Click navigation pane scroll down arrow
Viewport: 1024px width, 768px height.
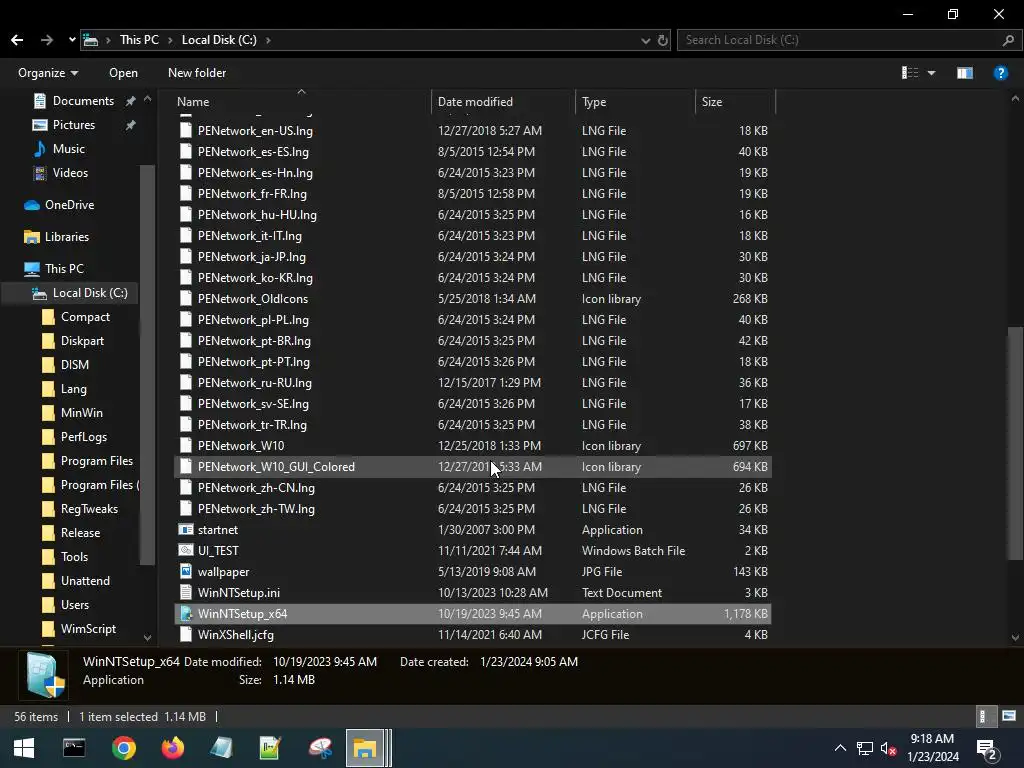(x=147, y=637)
